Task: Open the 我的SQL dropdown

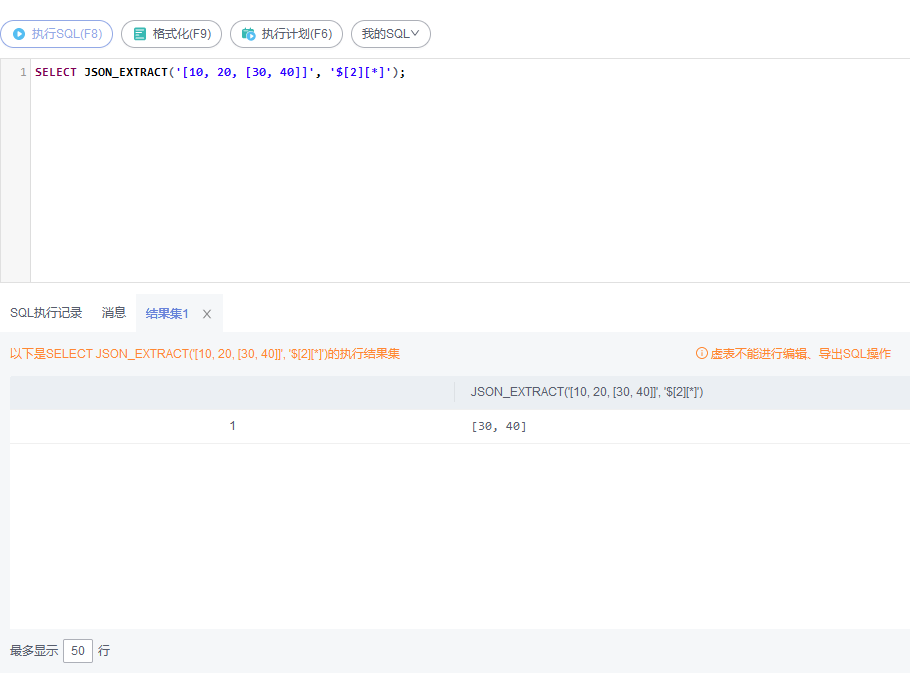Action: pyautogui.click(x=390, y=33)
